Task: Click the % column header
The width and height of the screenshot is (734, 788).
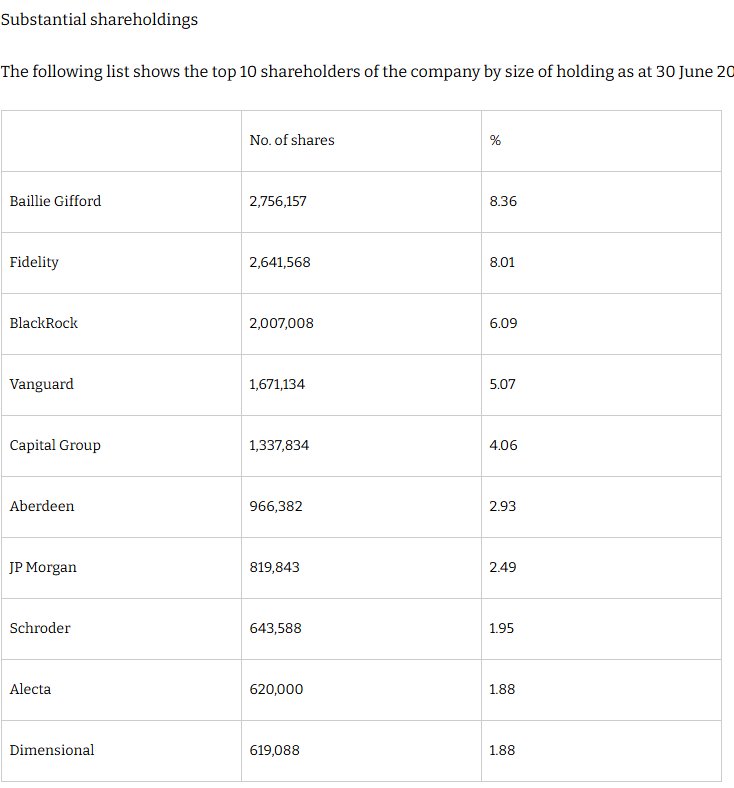Action: point(495,140)
